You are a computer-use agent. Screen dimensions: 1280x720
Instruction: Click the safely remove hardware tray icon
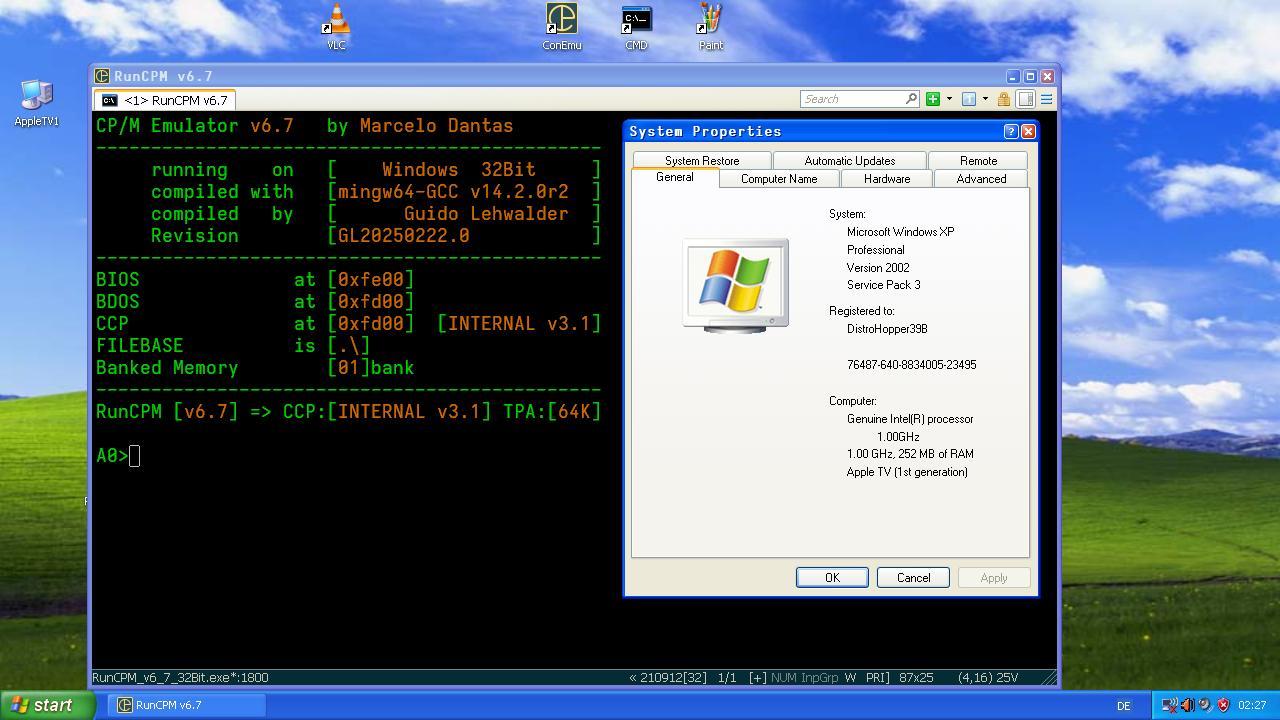pos(1205,705)
